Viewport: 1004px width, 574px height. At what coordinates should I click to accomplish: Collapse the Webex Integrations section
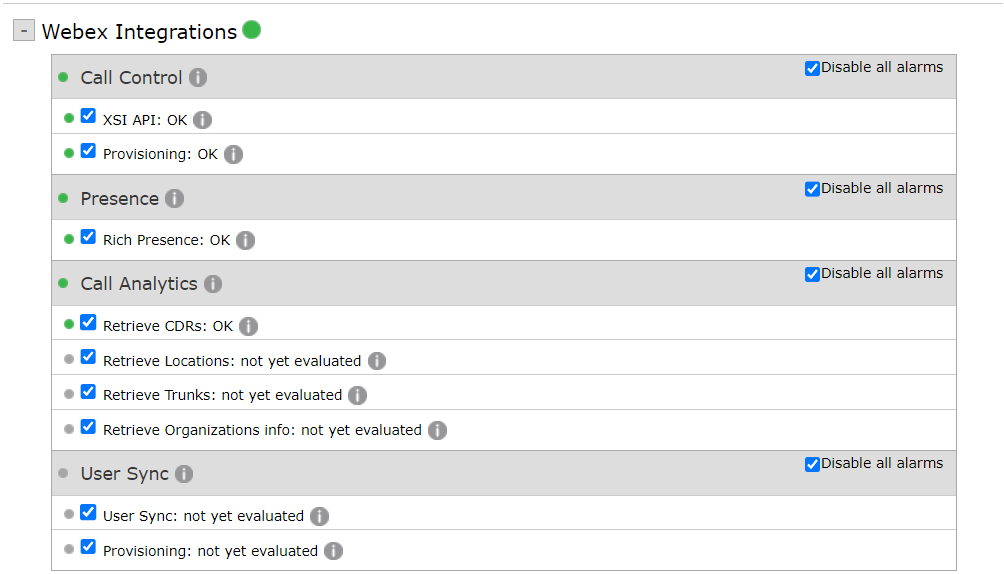pyautogui.click(x=24, y=31)
